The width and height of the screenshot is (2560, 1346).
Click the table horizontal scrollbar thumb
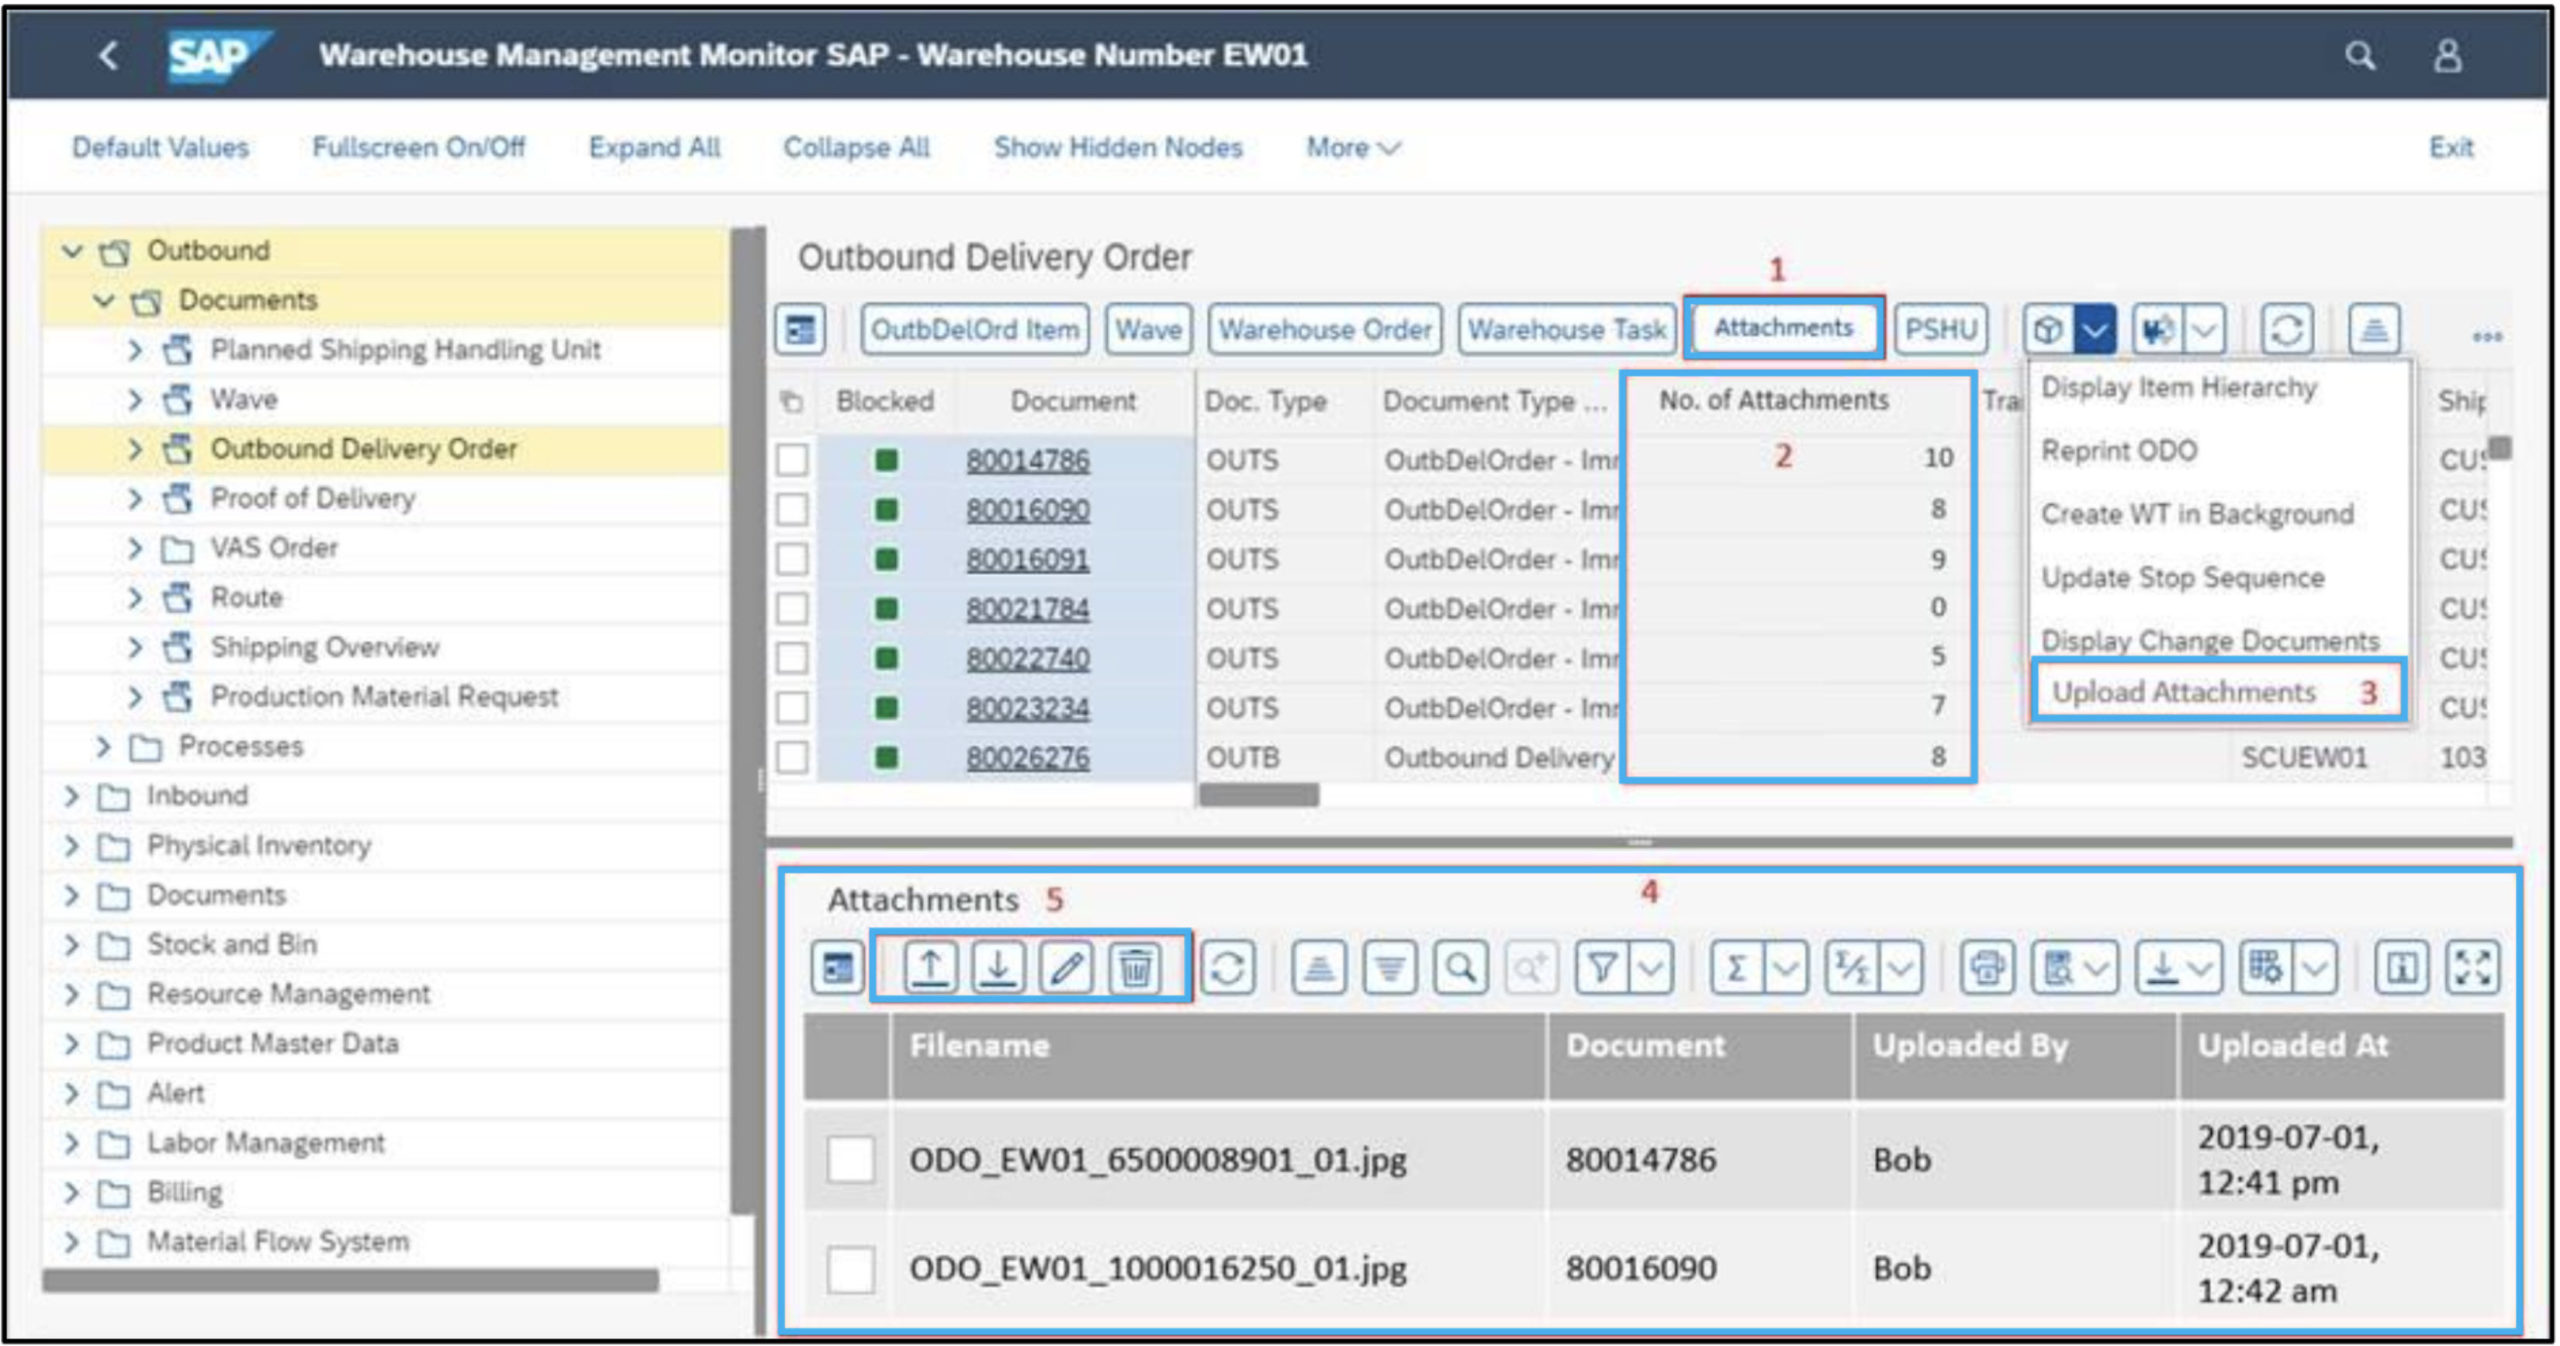click(x=1259, y=795)
